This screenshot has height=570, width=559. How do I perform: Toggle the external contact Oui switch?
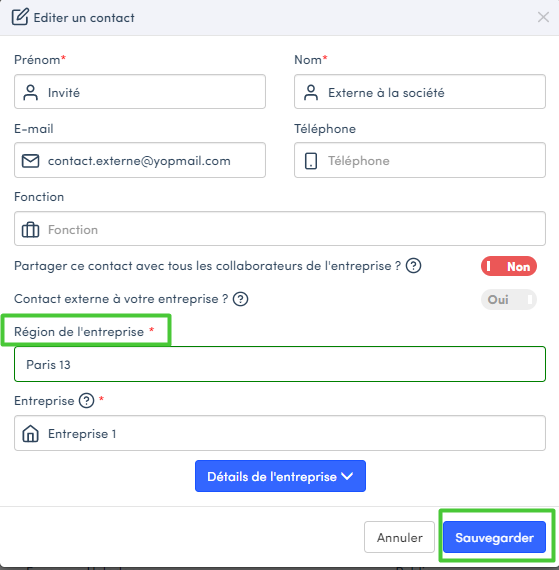click(x=508, y=300)
